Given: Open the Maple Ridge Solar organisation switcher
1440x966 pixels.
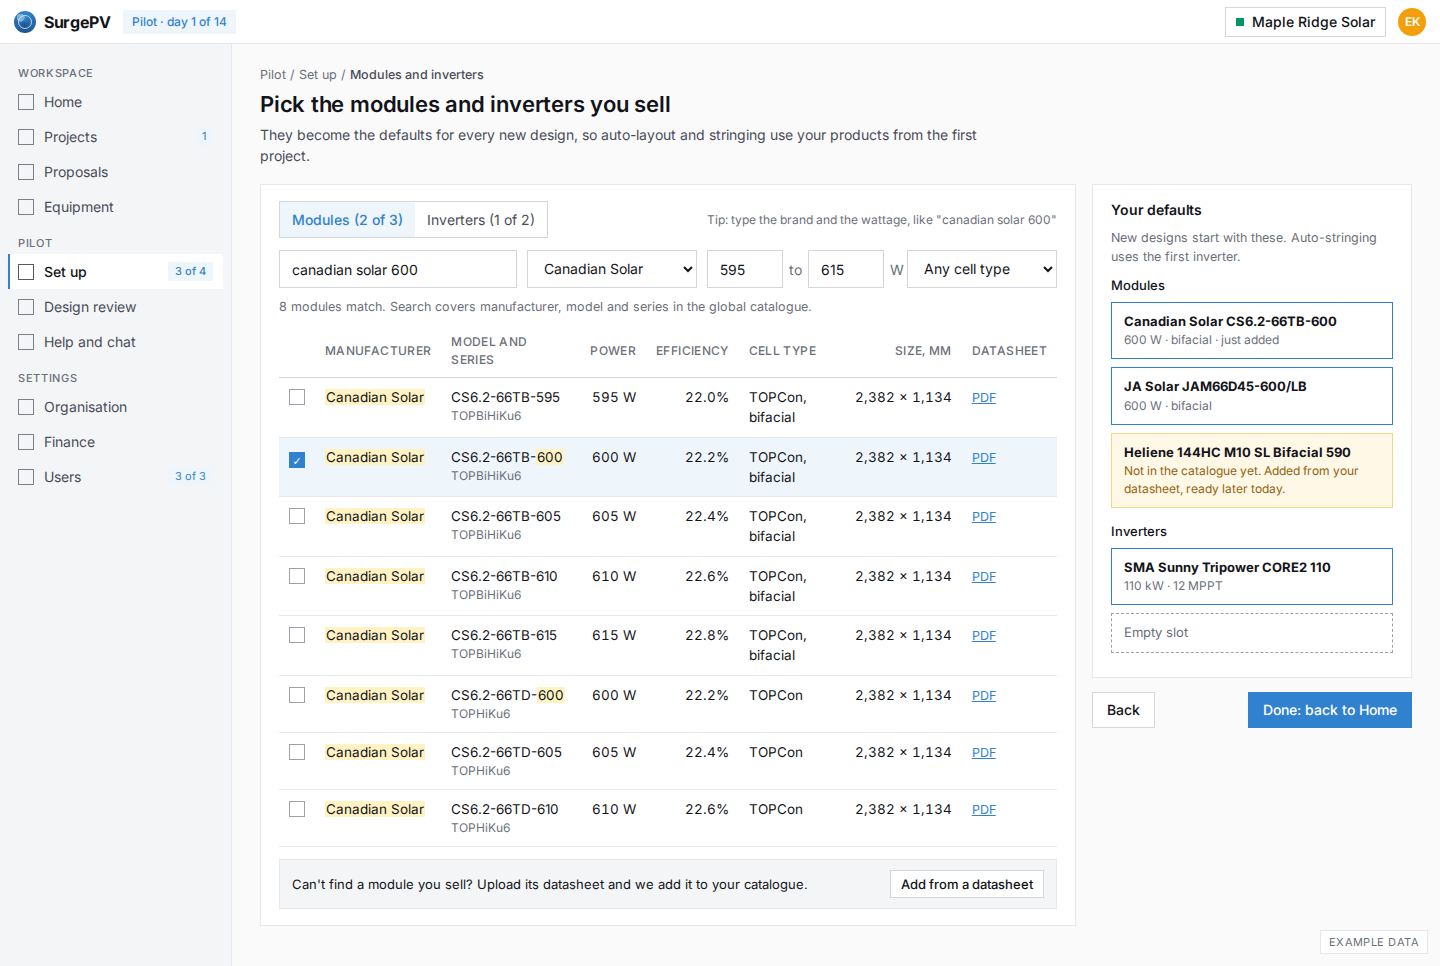Looking at the screenshot, I should (x=1305, y=22).
